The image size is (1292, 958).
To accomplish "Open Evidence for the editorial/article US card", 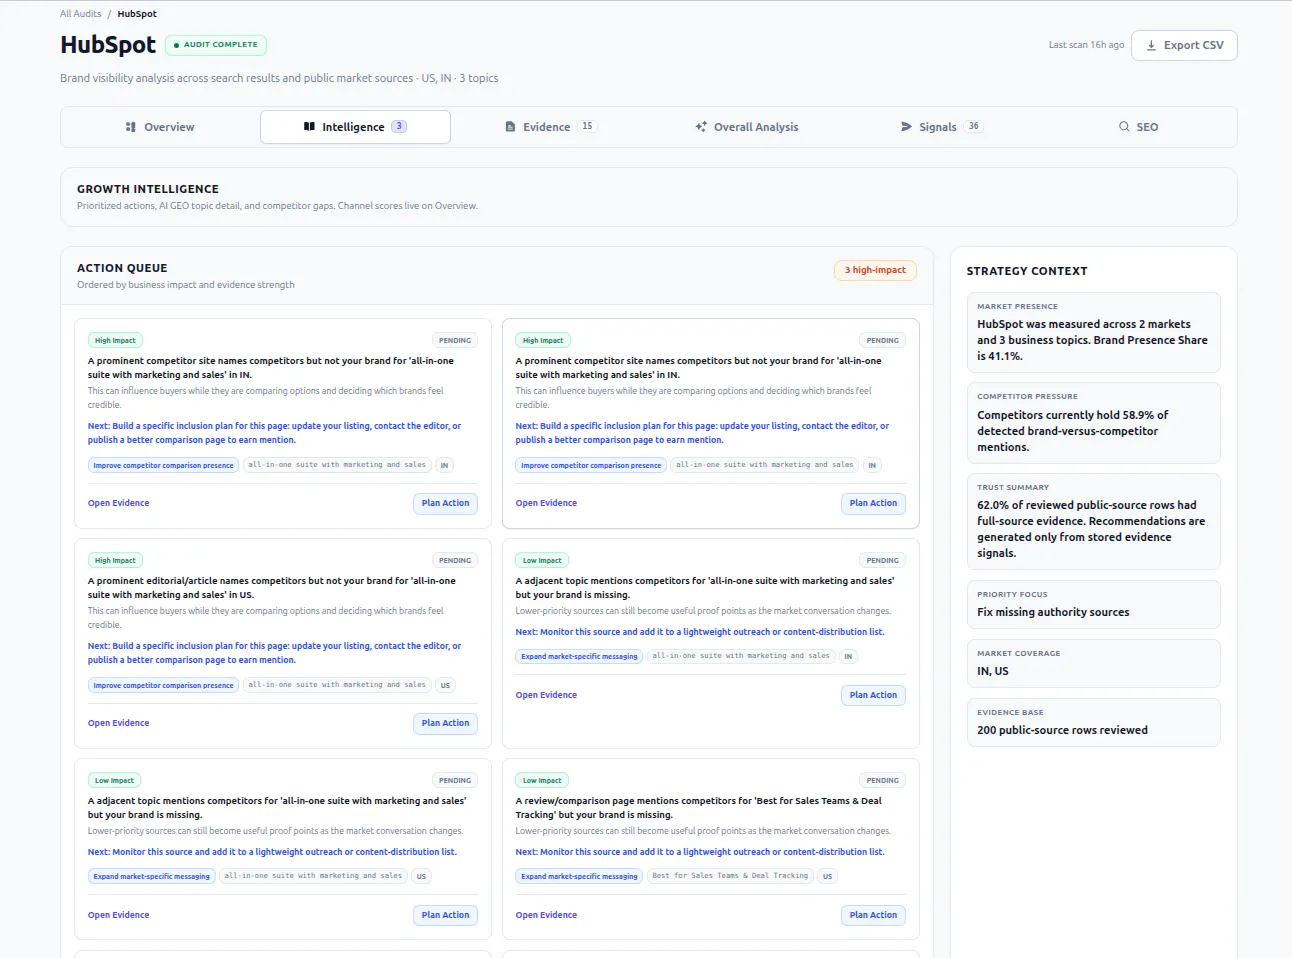I will 118,723.
